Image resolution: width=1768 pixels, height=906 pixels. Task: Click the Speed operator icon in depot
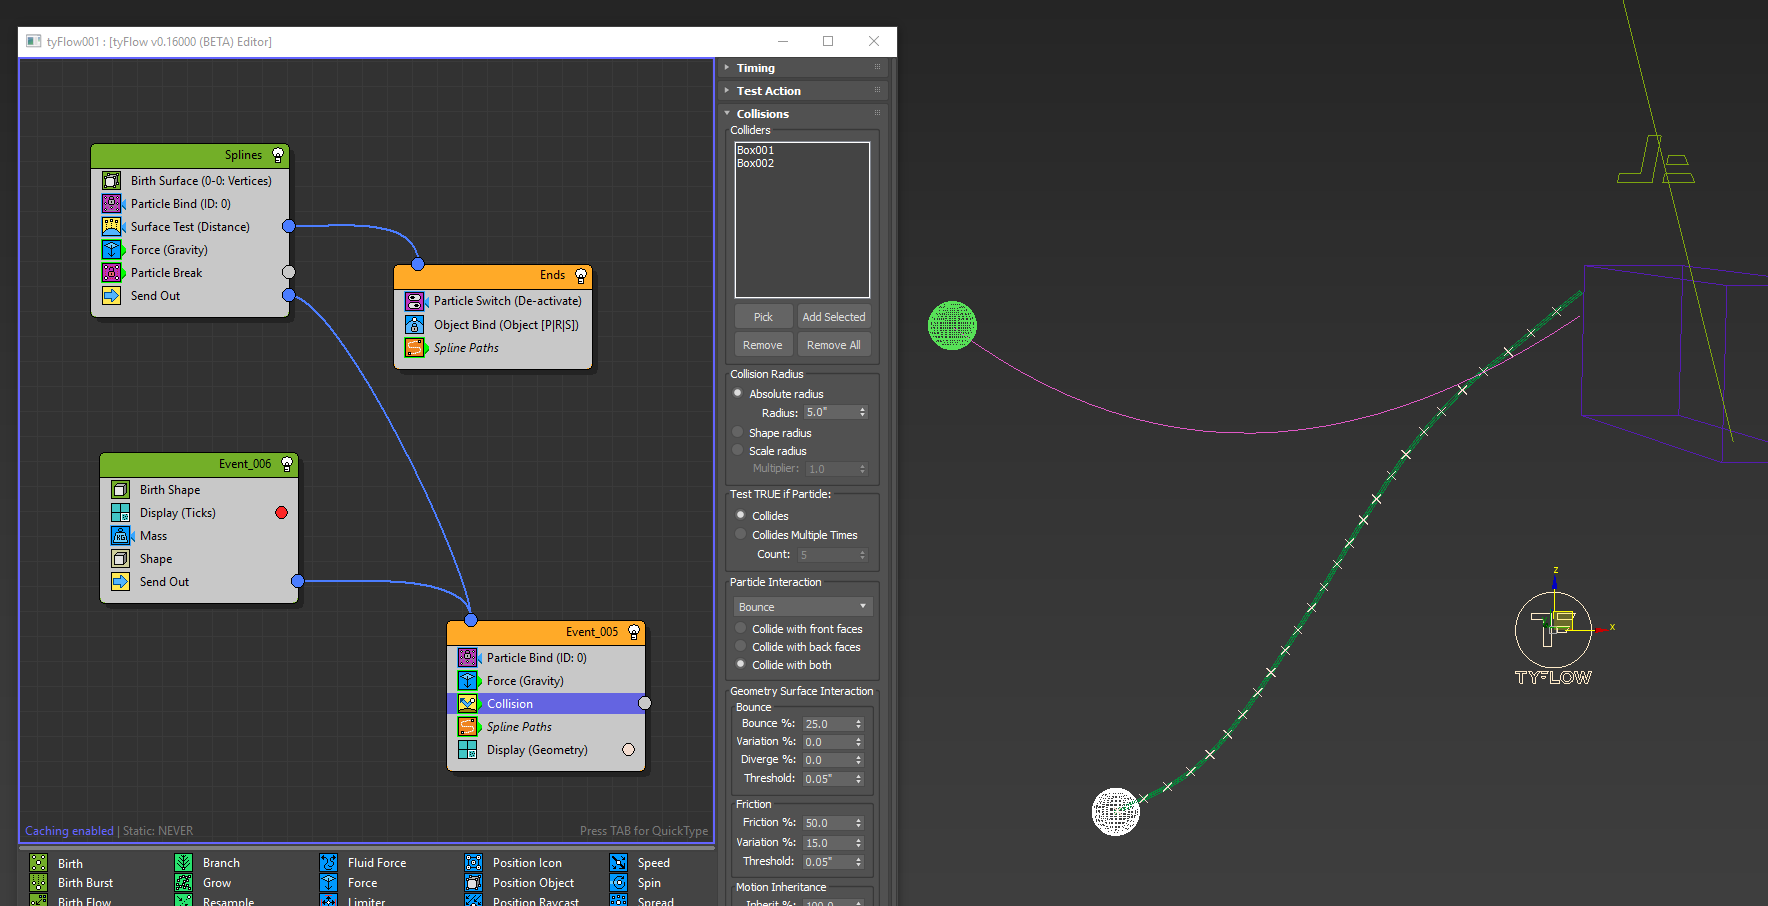point(619,863)
